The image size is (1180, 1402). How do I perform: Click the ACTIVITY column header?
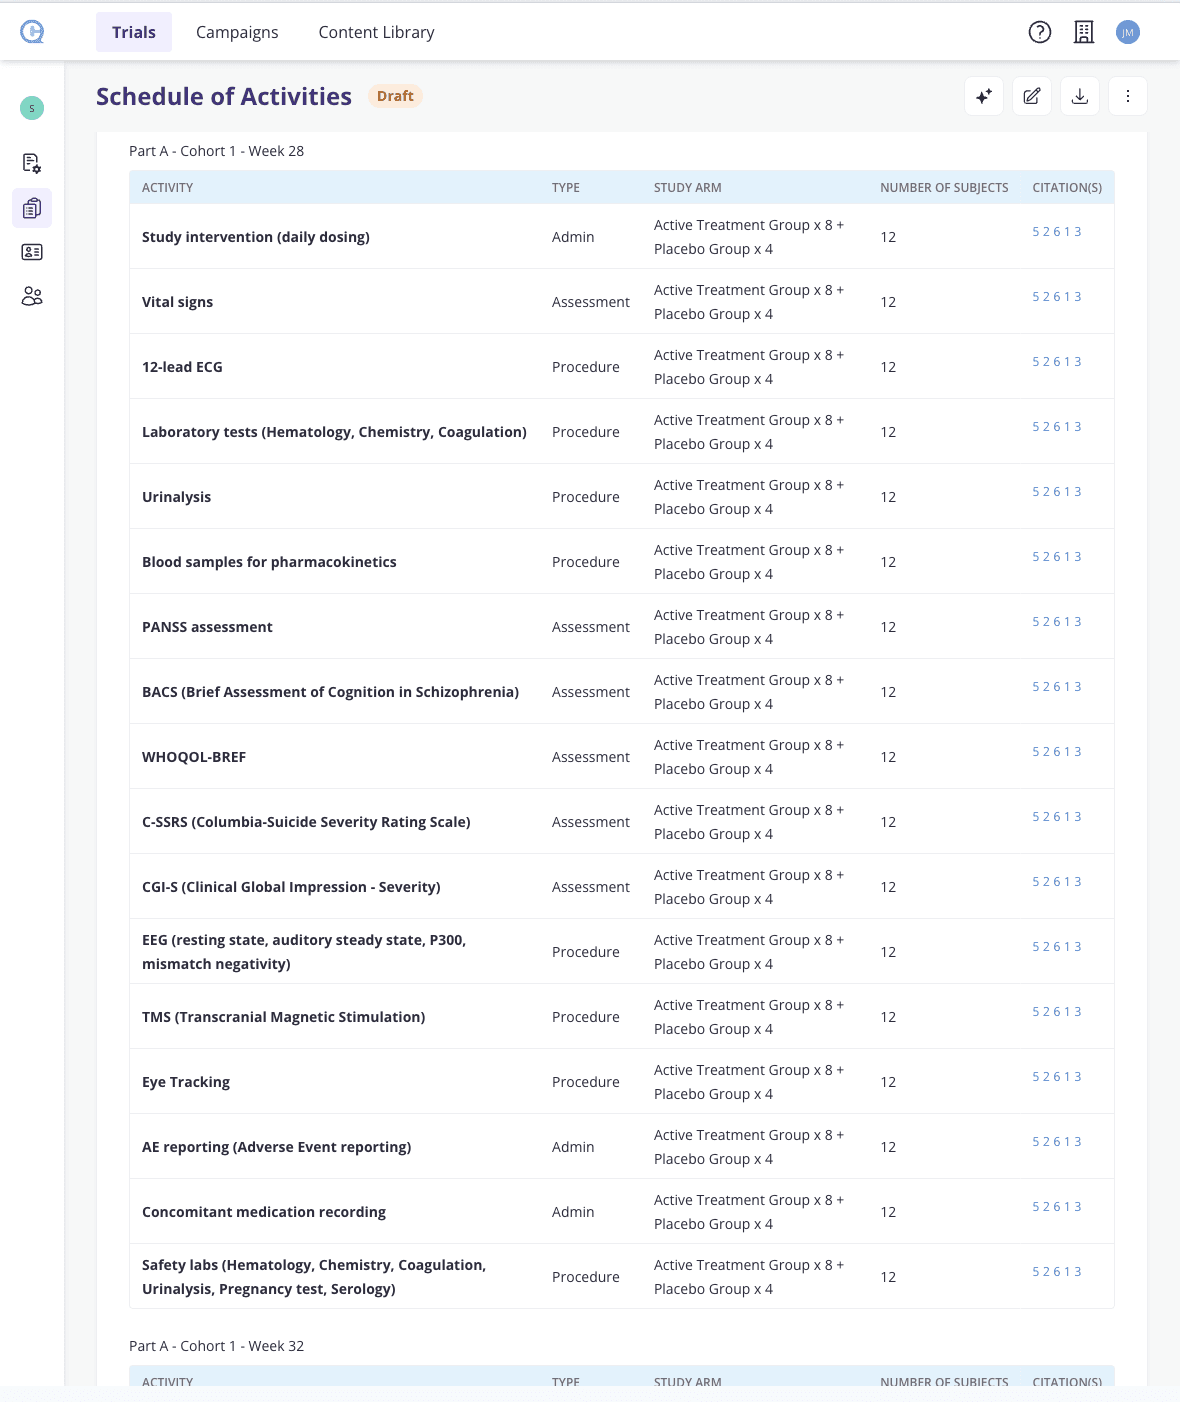click(x=168, y=187)
